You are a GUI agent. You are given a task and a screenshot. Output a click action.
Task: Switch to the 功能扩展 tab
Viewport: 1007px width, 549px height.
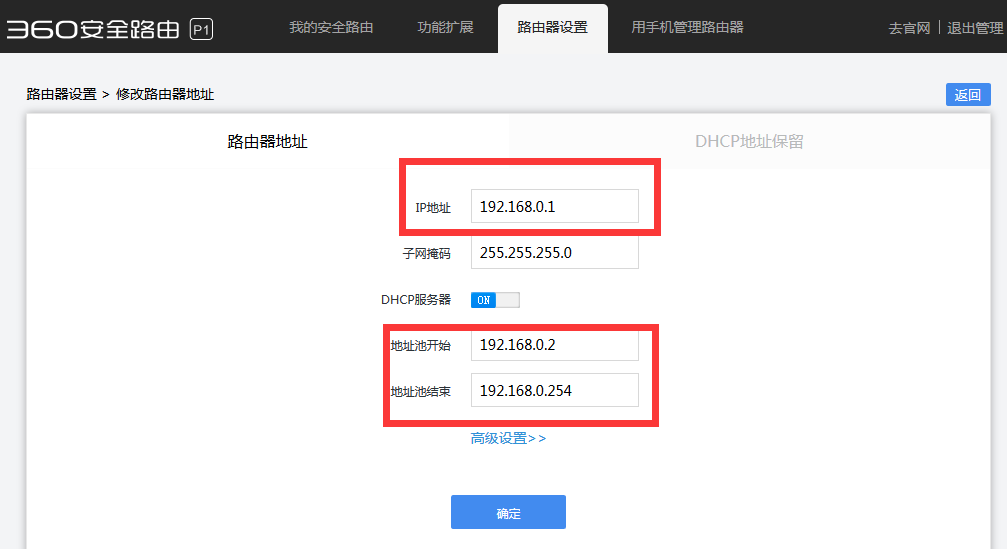445,28
